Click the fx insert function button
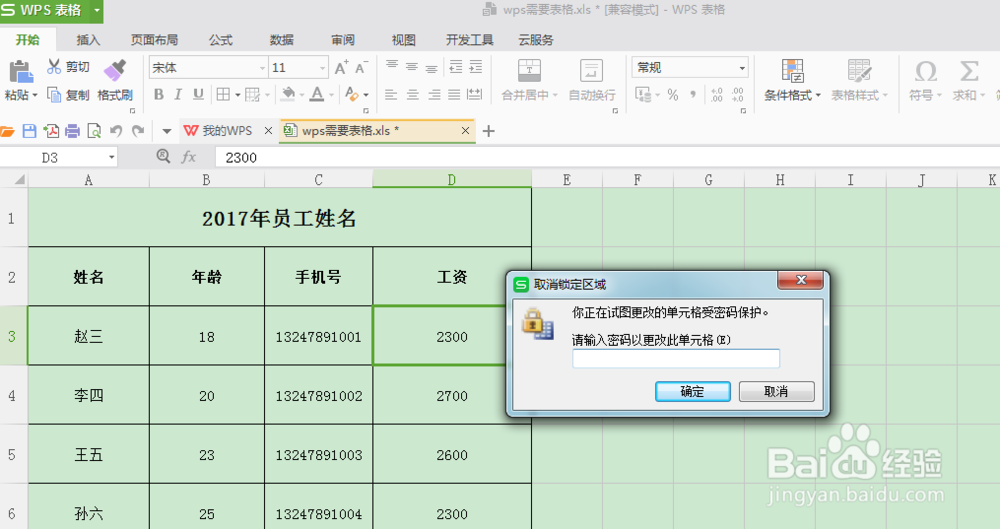This screenshot has width=1000, height=529. click(189, 157)
